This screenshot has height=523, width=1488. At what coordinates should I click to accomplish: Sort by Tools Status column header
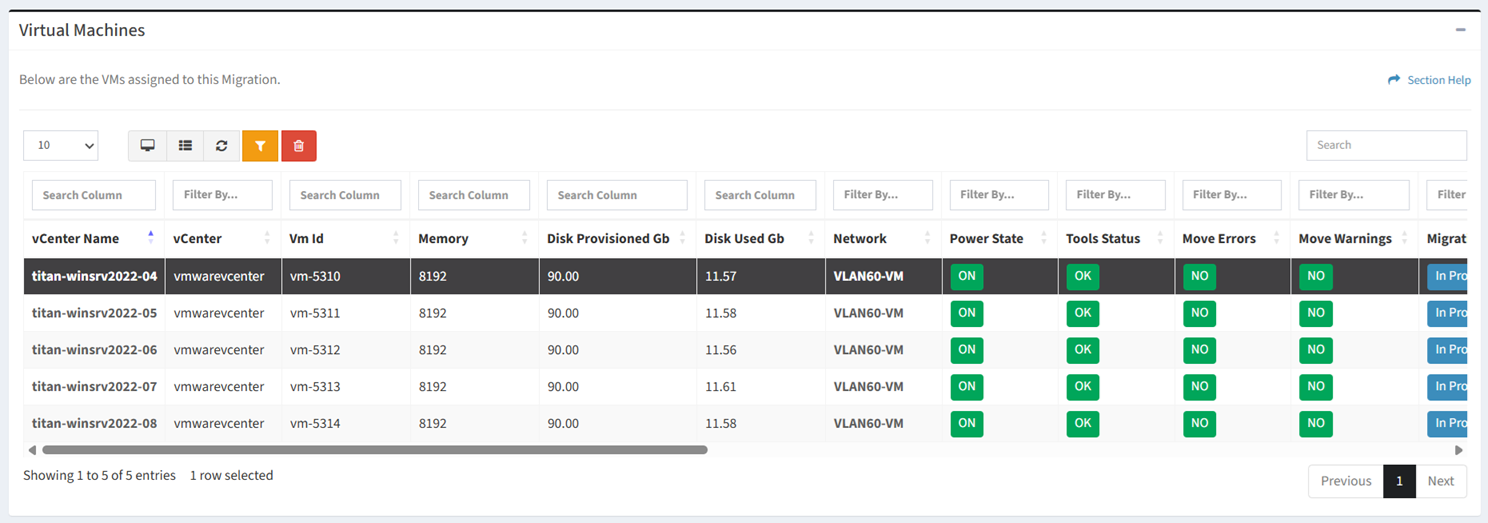point(1116,238)
